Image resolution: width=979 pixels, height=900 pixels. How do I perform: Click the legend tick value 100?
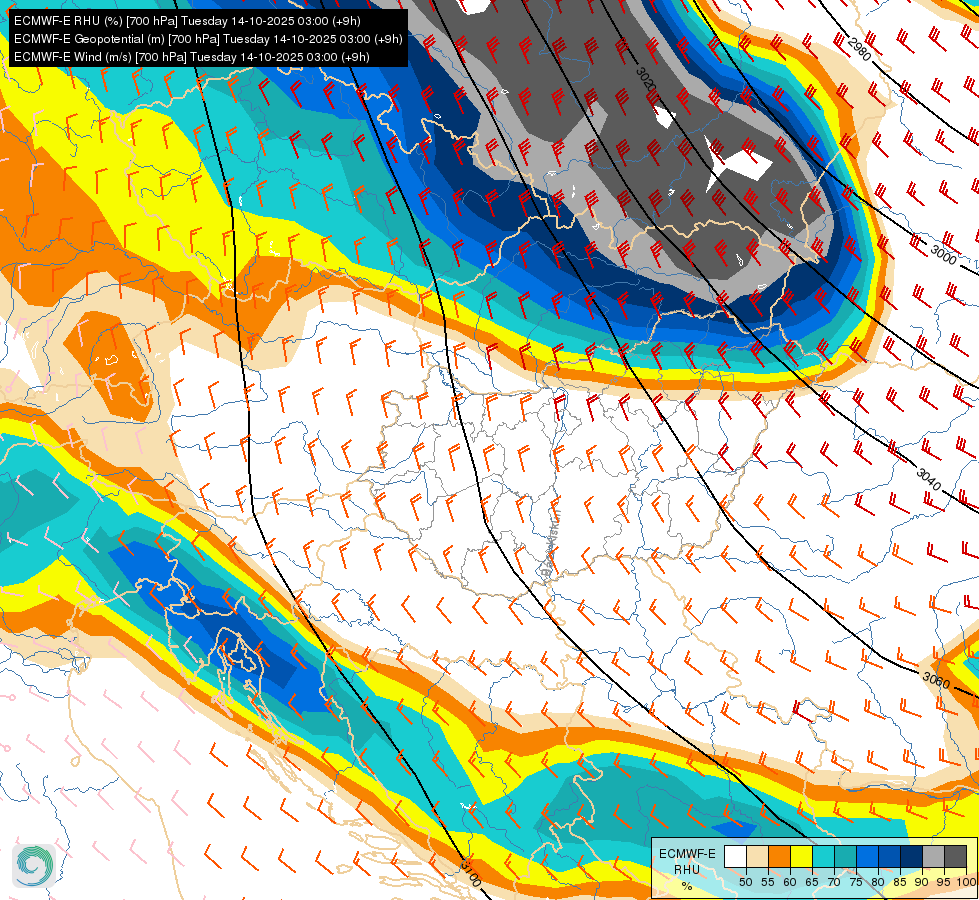tap(967, 882)
